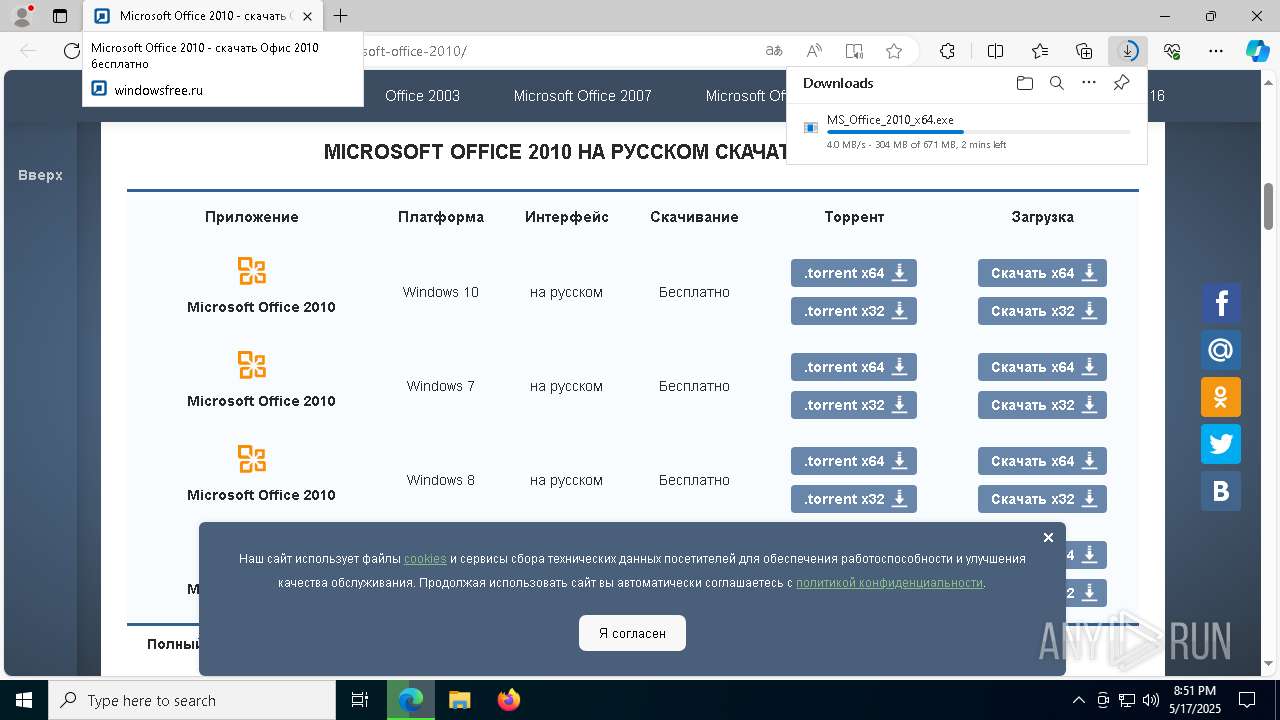Click Скачать x64 for Windows 10

pos(1042,273)
